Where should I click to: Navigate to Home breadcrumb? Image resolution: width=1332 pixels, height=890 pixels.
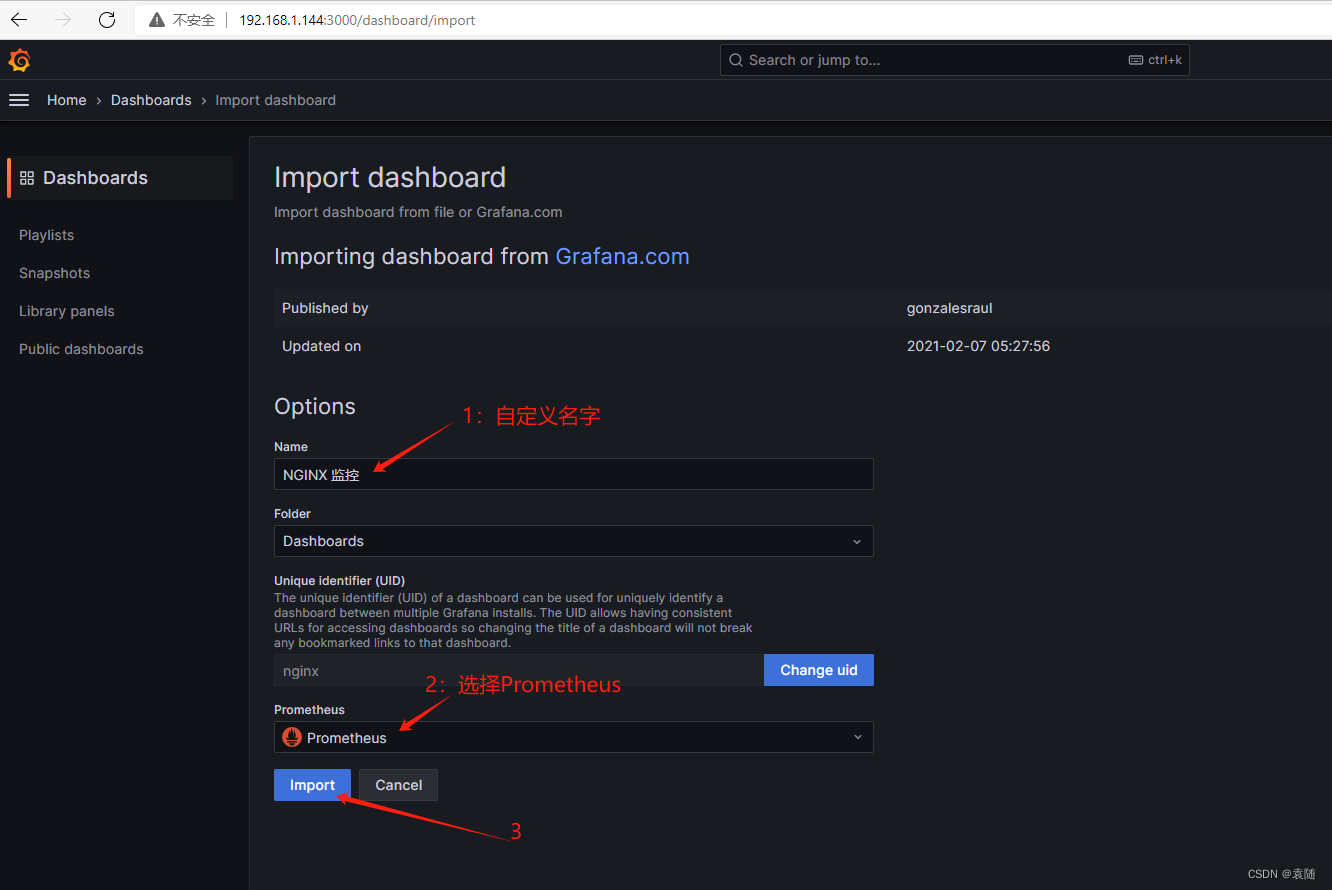[x=66, y=100]
